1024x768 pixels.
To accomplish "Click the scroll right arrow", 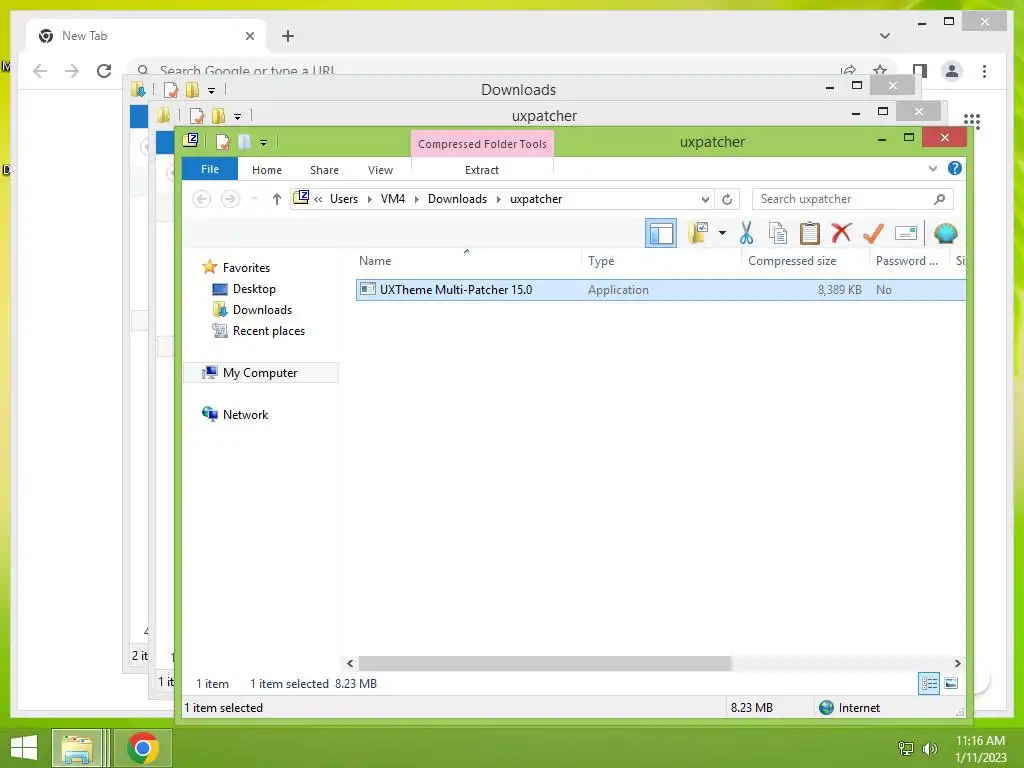I will (x=957, y=664).
